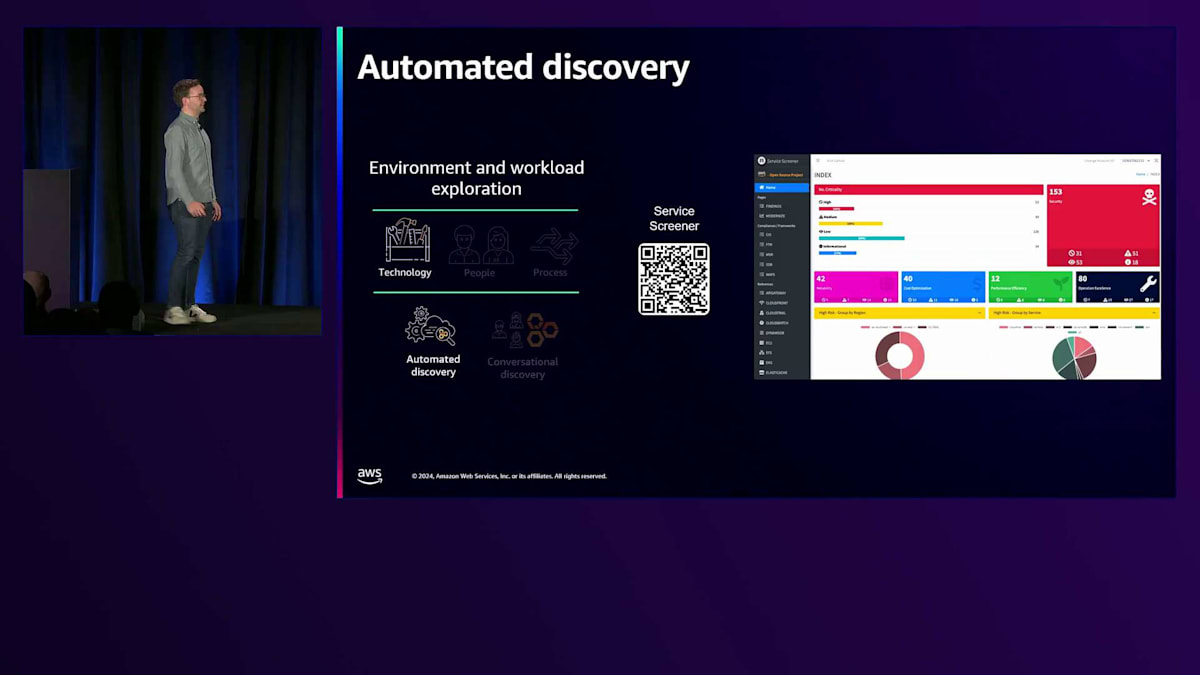
Task: Click the red Security card showing 153
Action: pos(1103,225)
